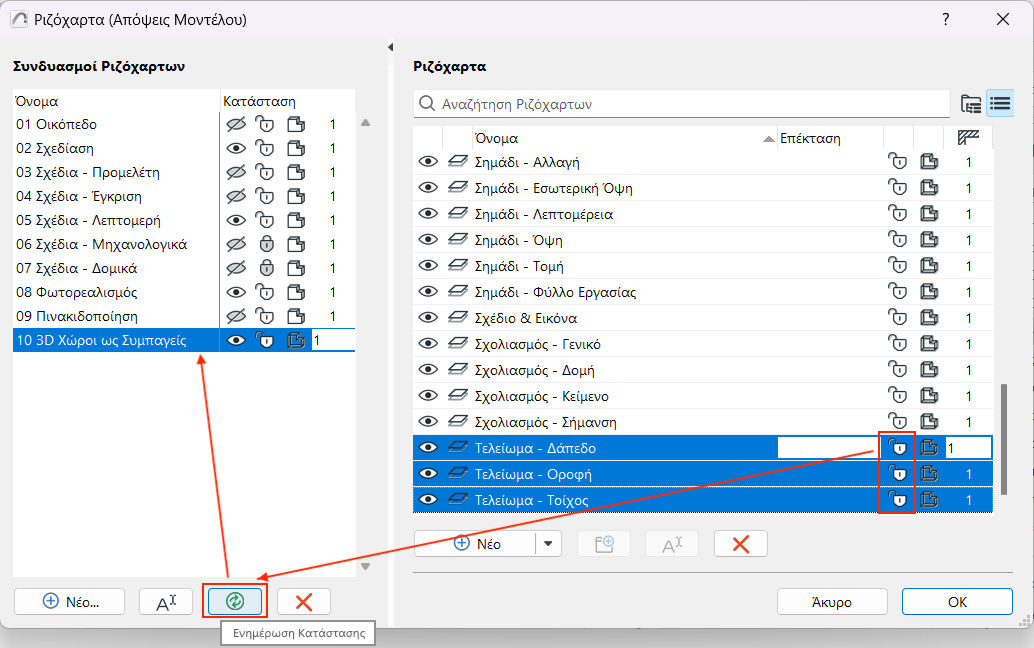Click the rename icon under layers list
This screenshot has width=1034, height=648.
672,544
